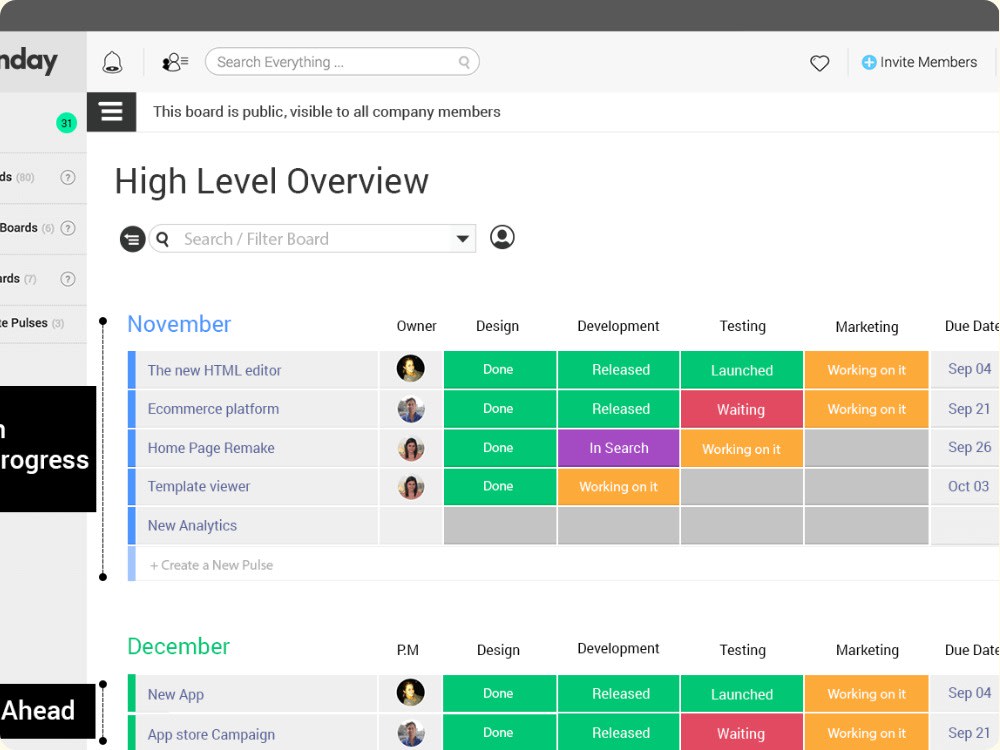
Task: Click Marketing Working on it for HTML editor
Action: point(866,370)
